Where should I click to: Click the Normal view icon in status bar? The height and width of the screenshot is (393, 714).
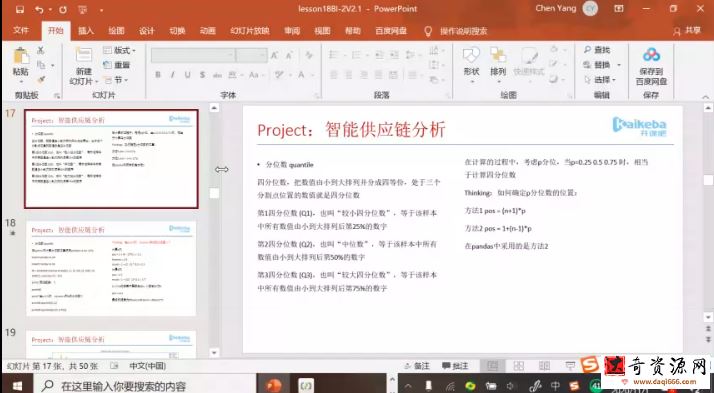492,366
